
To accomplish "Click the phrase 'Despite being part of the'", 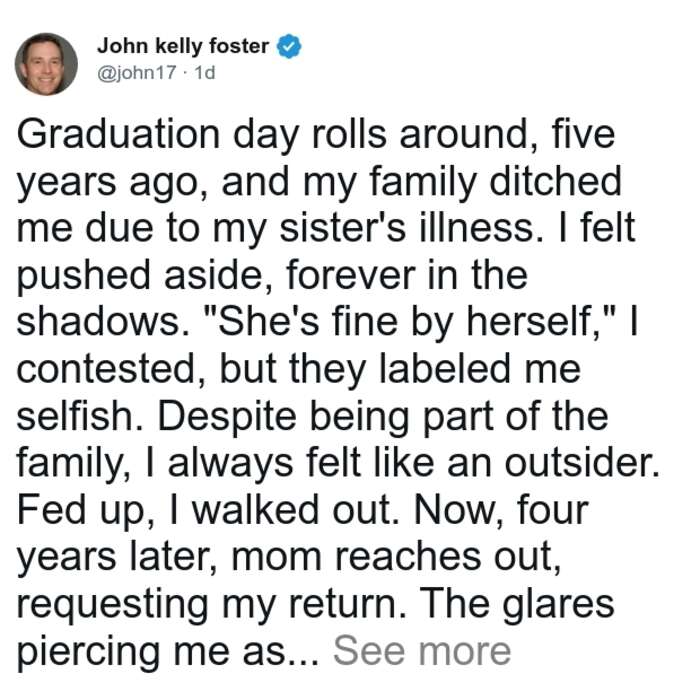I will coord(383,416).
